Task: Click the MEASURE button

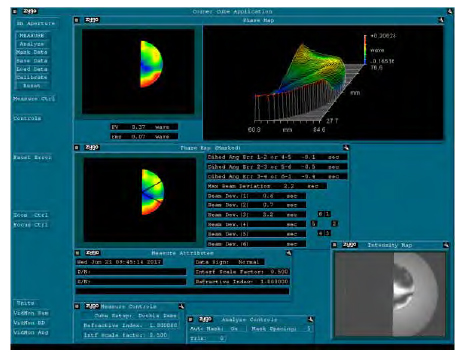Action: pyautogui.click(x=32, y=36)
